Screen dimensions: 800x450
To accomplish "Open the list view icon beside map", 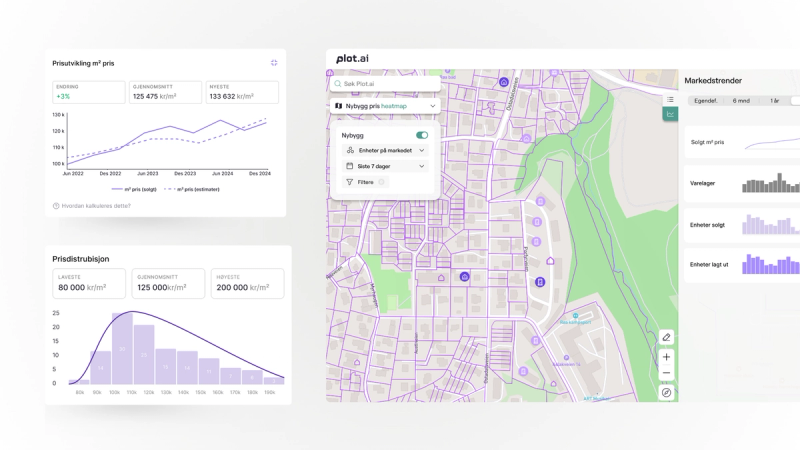I will (x=670, y=100).
